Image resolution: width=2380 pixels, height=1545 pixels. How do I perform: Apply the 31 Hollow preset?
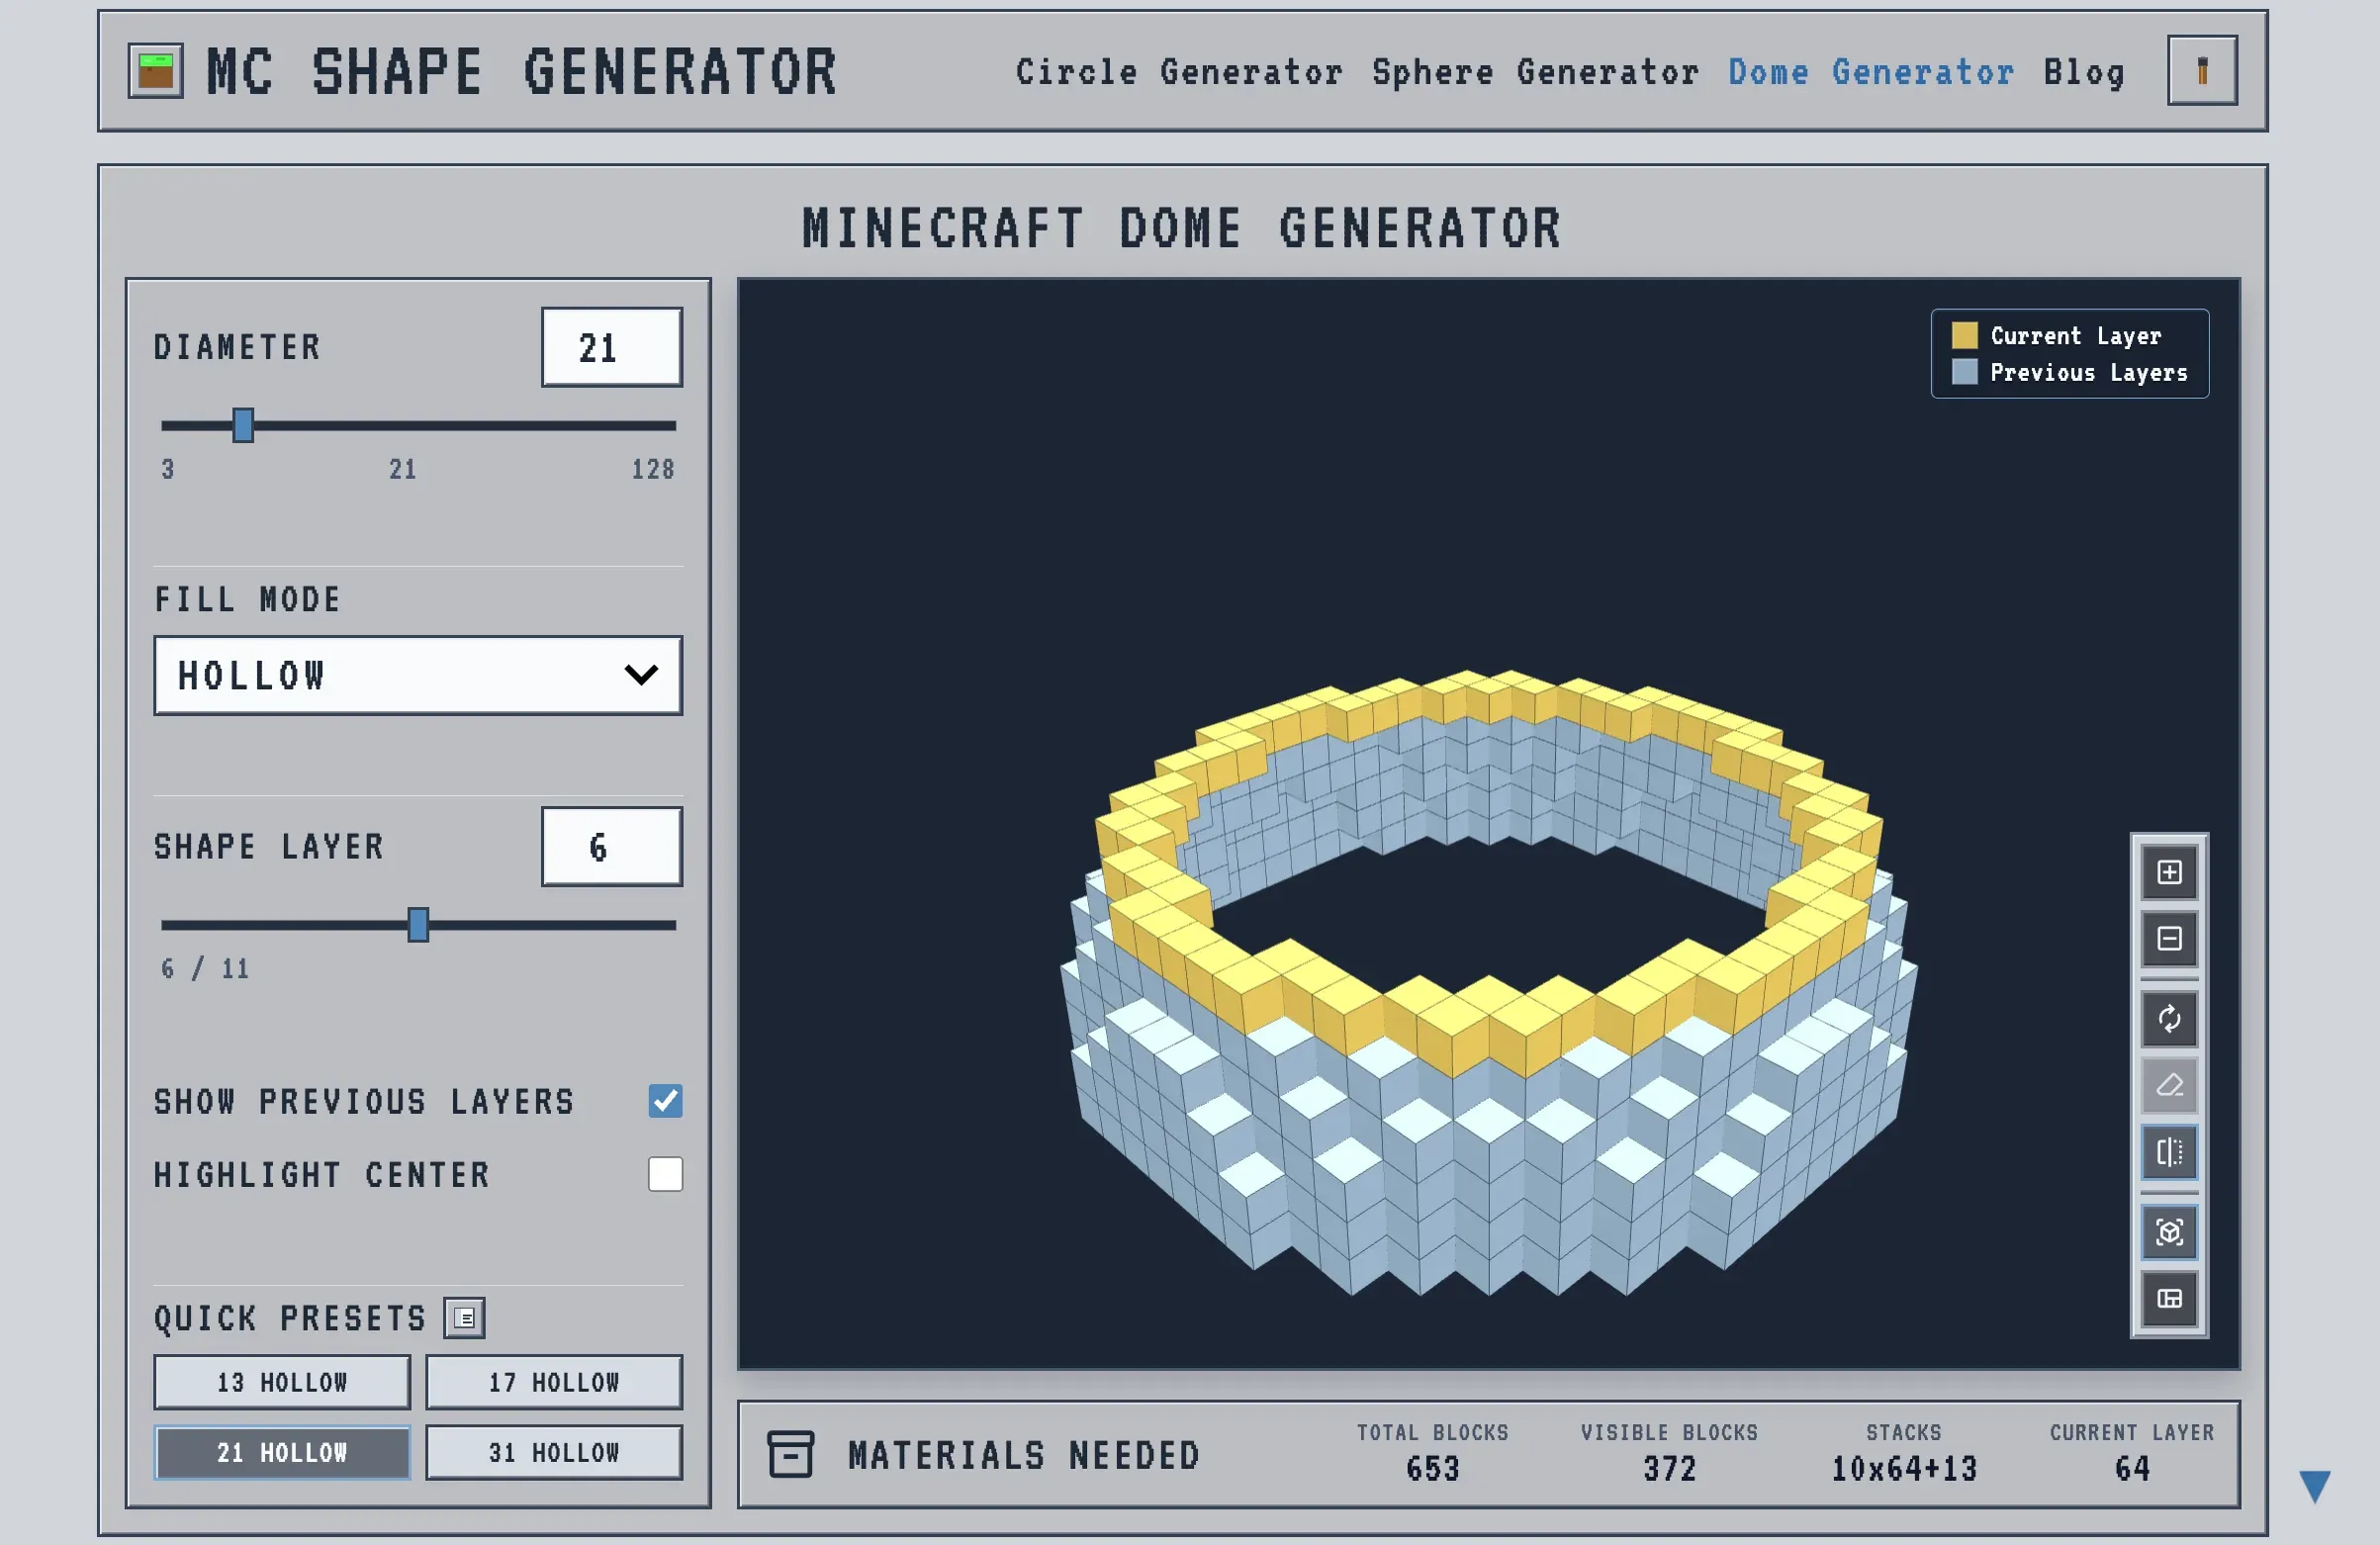(554, 1452)
